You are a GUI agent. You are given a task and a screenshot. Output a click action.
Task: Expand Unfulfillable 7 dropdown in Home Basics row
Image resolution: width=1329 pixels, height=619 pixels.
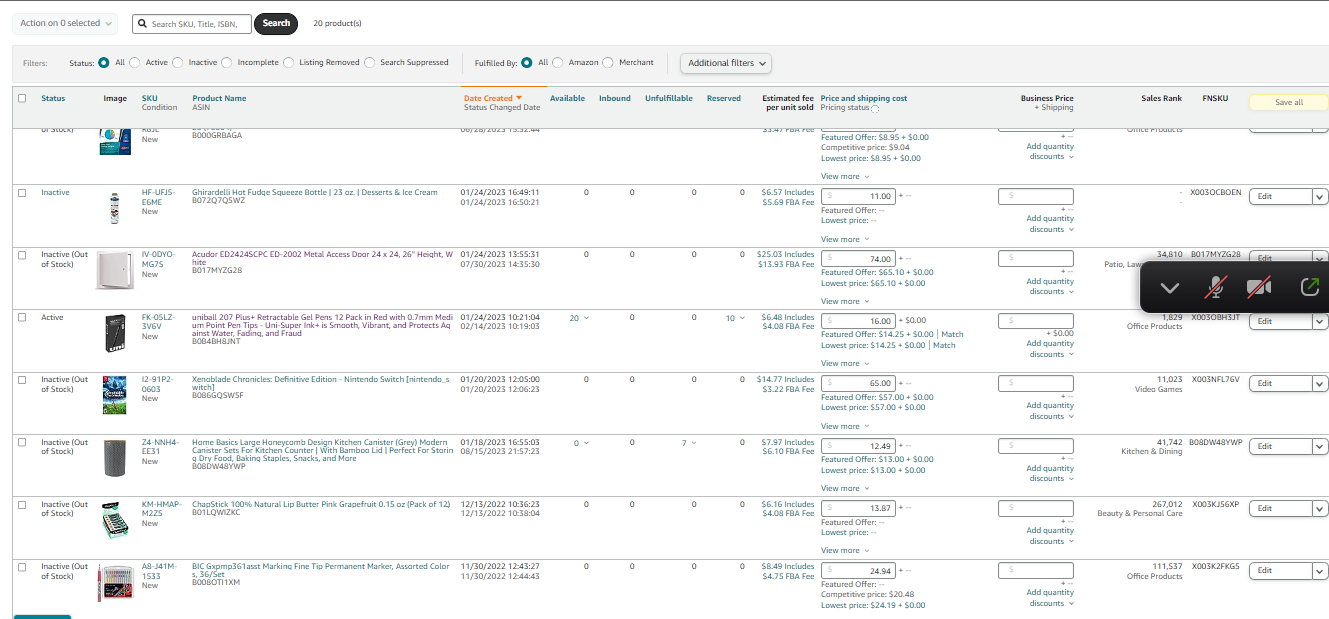click(x=689, y=443)
